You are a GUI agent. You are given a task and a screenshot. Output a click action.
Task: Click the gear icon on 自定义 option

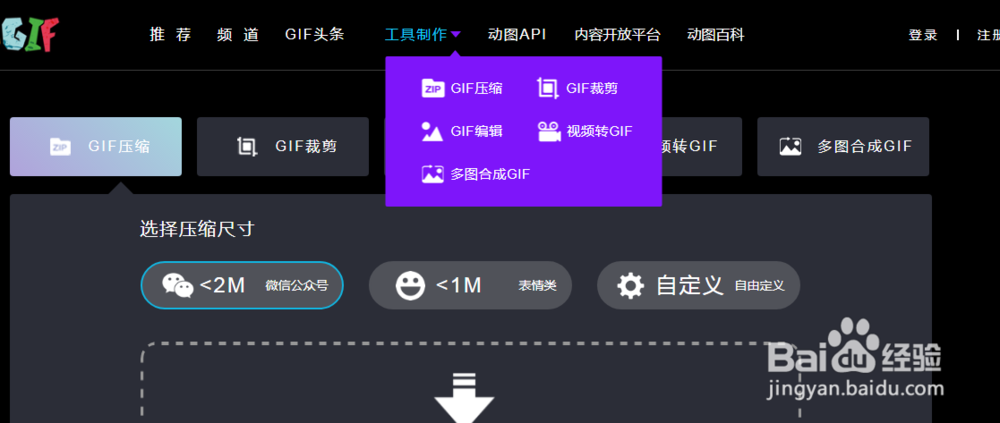click(631, 285)
